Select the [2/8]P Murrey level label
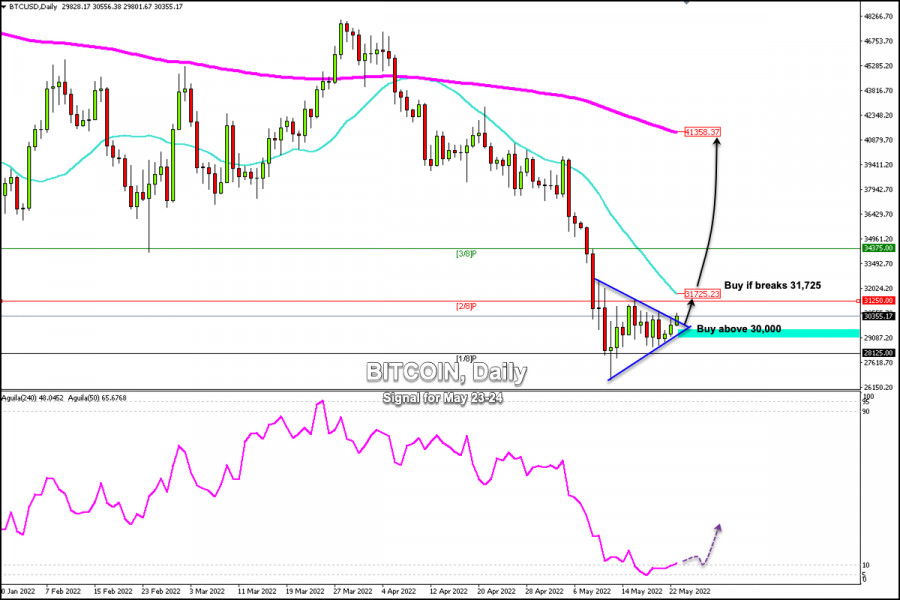The width and height of the screenshot is (900, 600). 466,306
